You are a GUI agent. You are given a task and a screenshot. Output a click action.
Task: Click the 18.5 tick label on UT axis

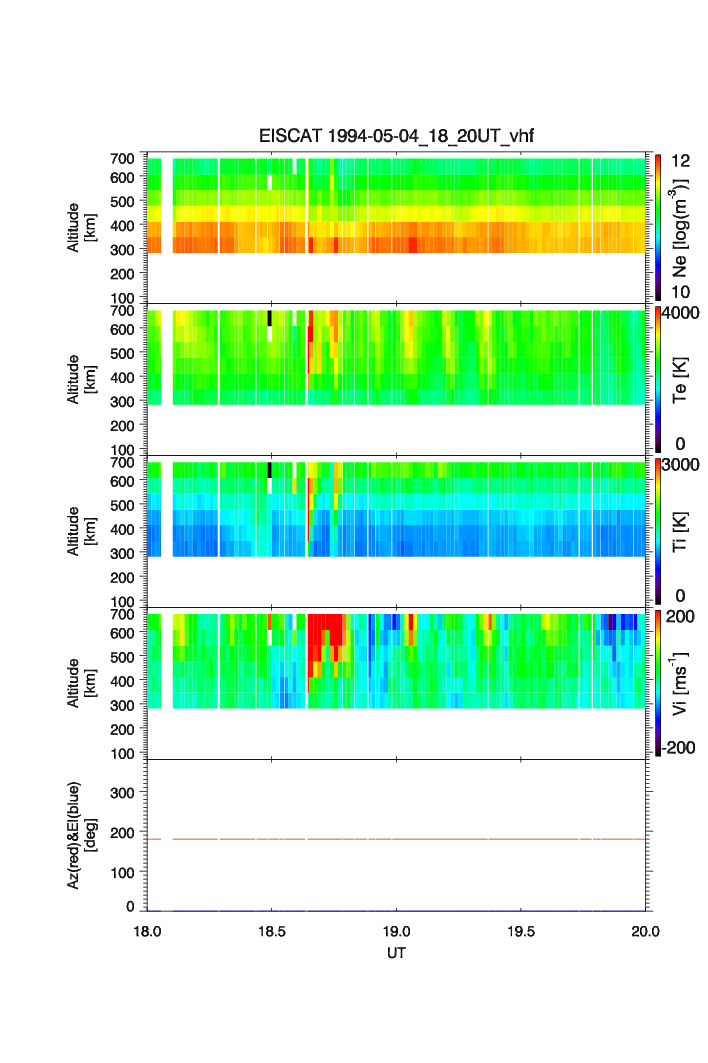[x=272, y=931]
